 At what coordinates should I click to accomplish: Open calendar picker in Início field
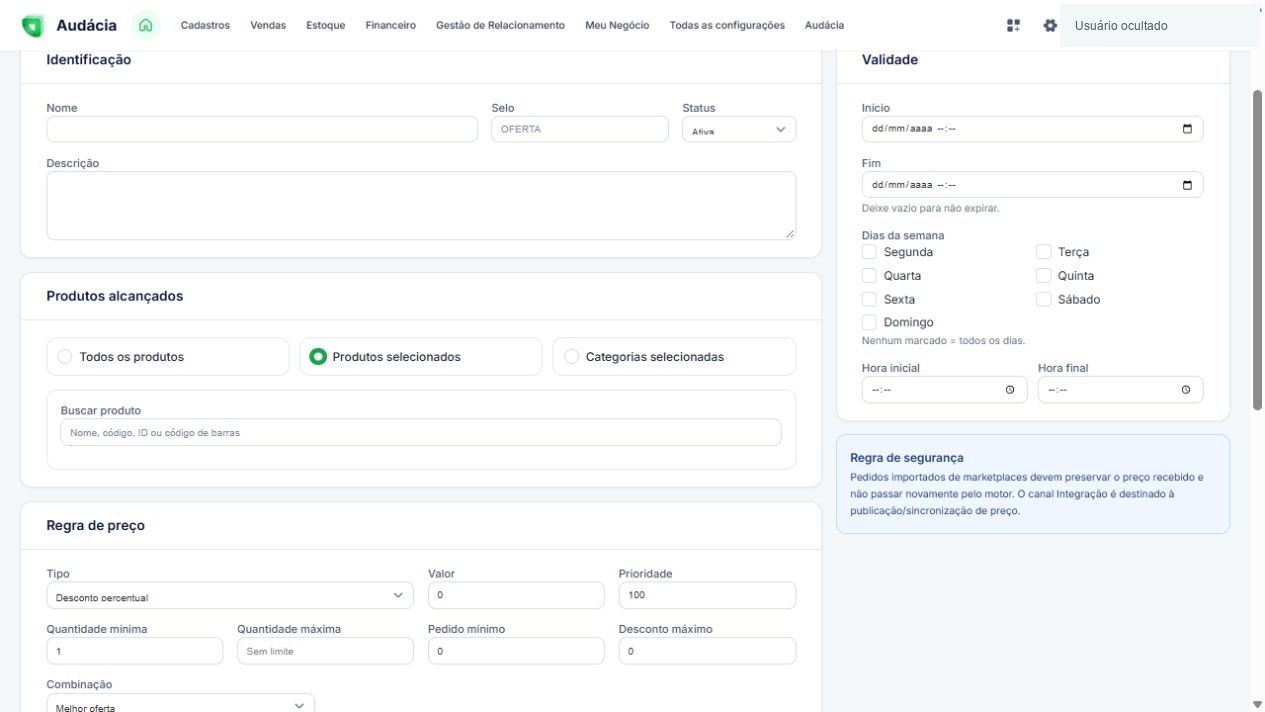click(x=1187, y=129)
